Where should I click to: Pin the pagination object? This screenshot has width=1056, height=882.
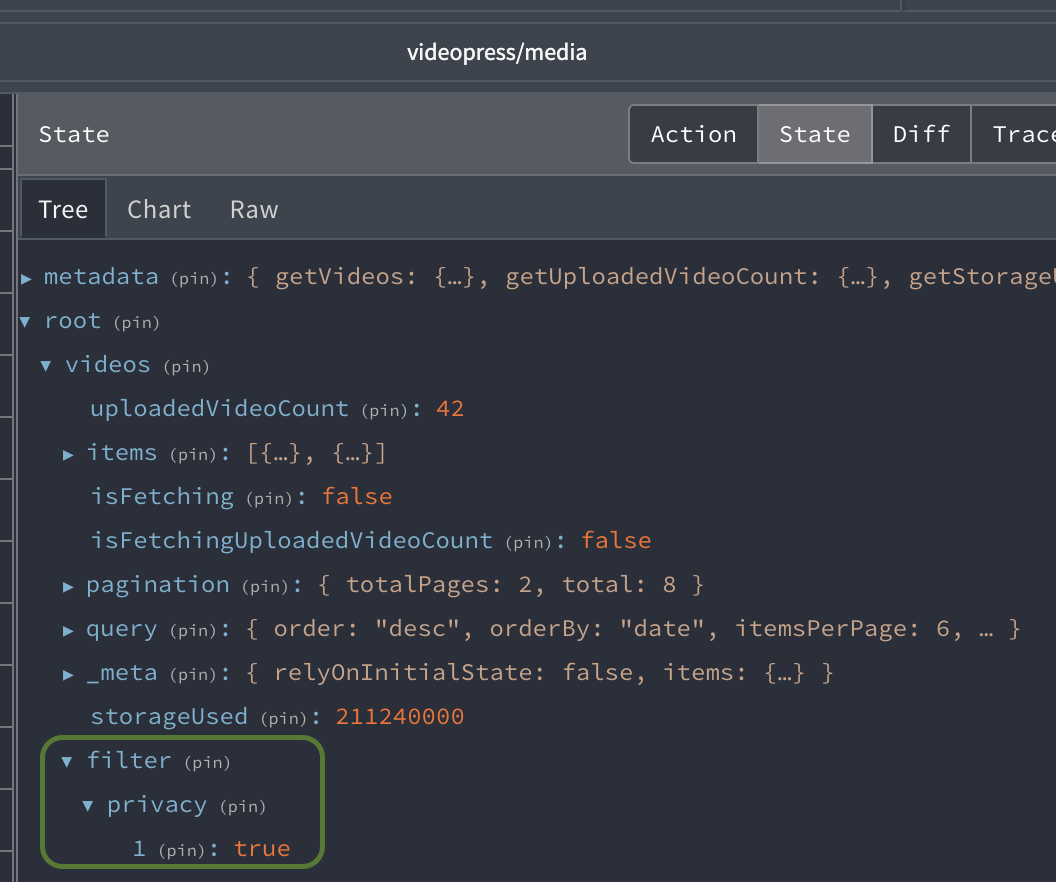[265, 586]
